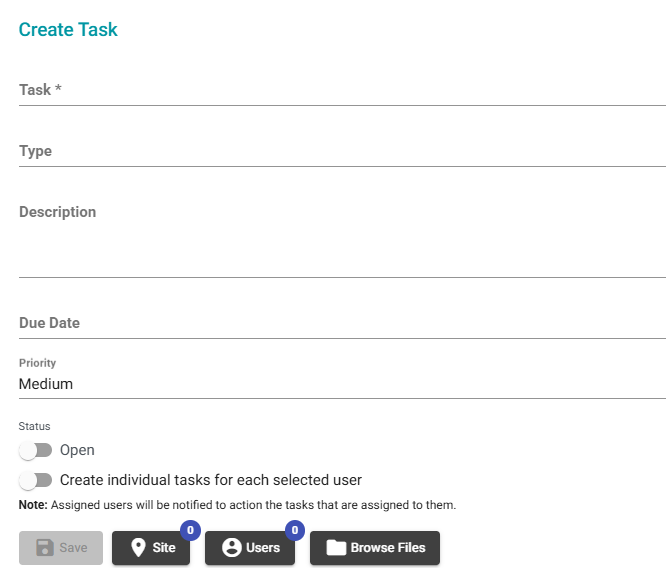Image resolution: width=666 pixels, height=581 pixels.
Task: Click the Users count badge
Action: (295, 530)
